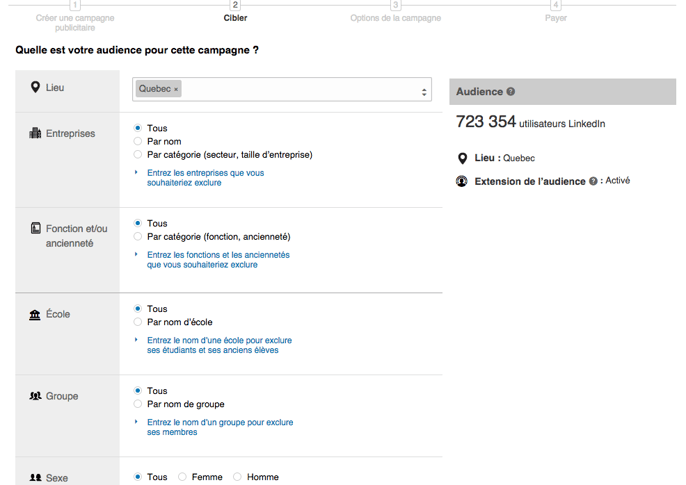Open the Lieu dropdown arrows
The height and width of the screenshot is (485, 686).
point(424,92)
